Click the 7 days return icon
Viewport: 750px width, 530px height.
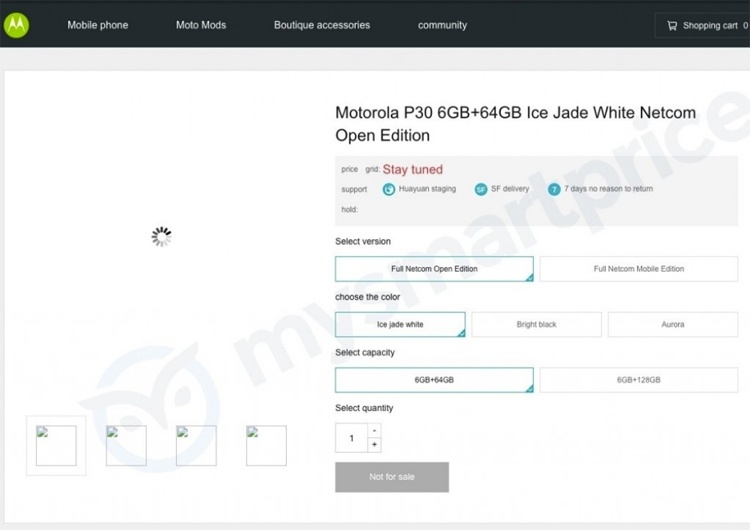(x=554, y=189)
